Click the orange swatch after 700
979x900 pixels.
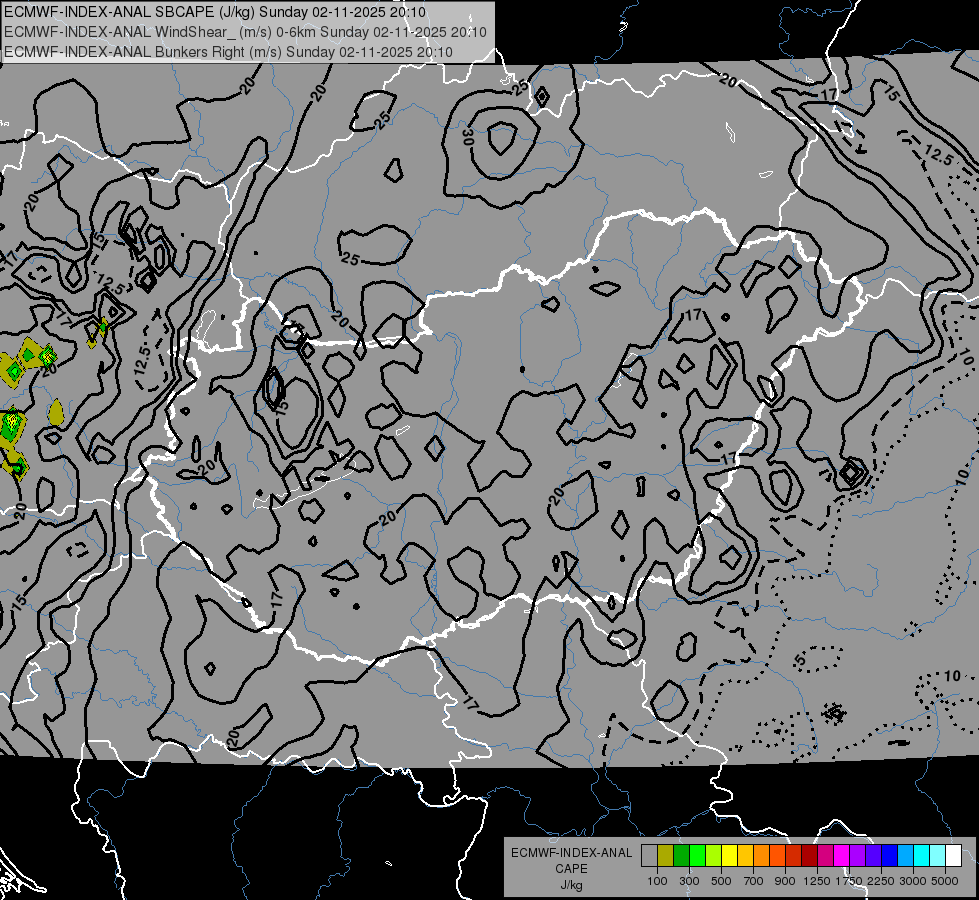click(x=761, y=856)
